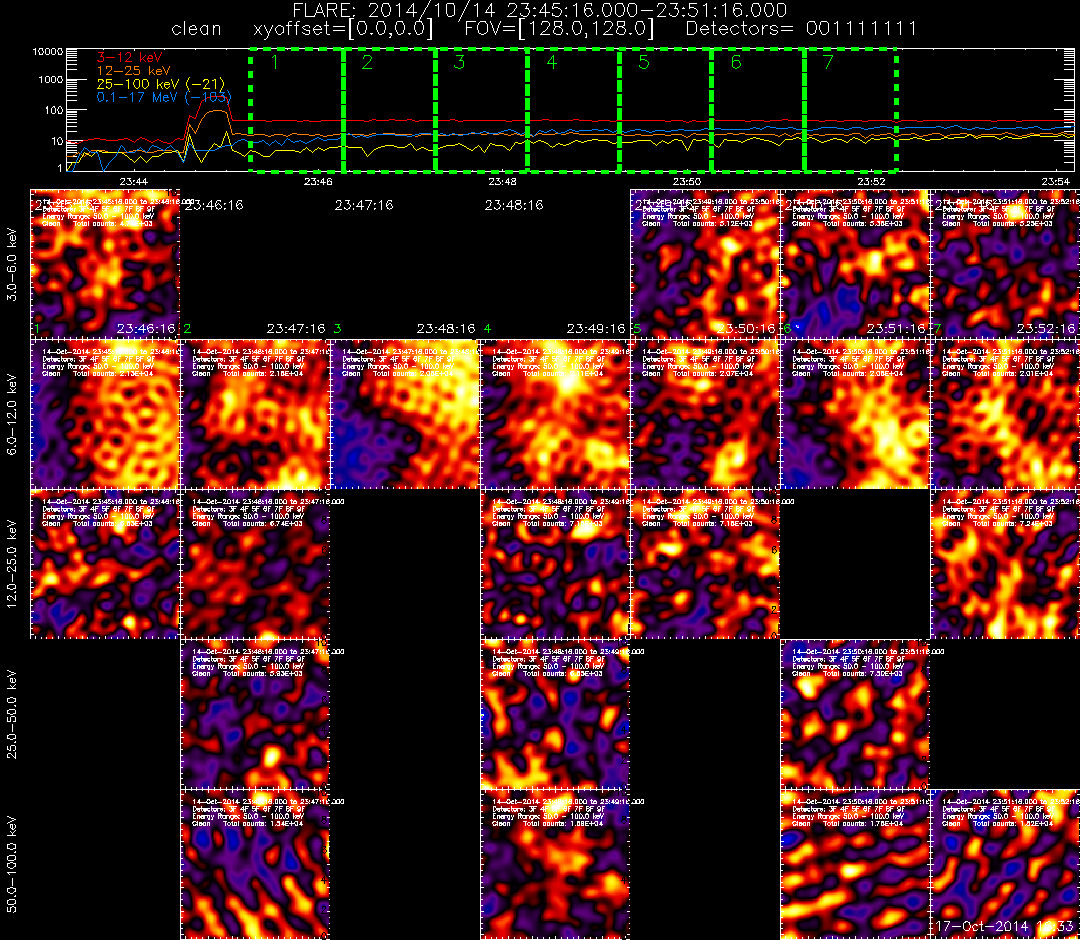Click the 50.0-100.0 keV image for interval 7
Viewport: 1080px width, 940px height.
click(x=1006, y=864)
